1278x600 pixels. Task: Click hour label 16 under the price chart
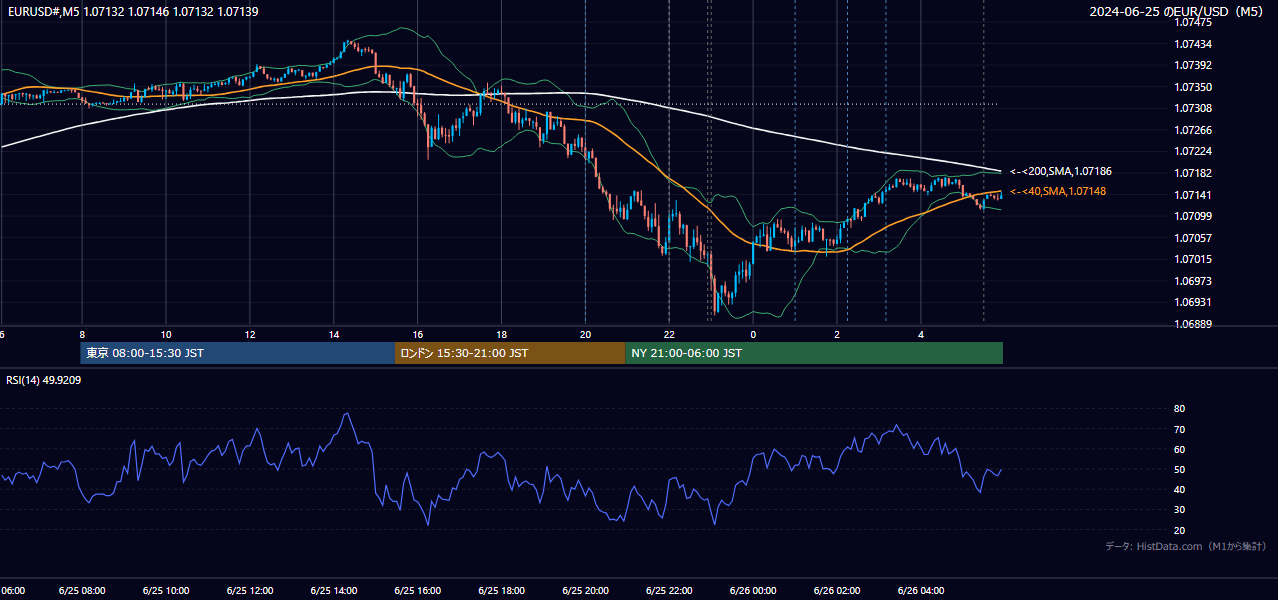coord(418,334)
